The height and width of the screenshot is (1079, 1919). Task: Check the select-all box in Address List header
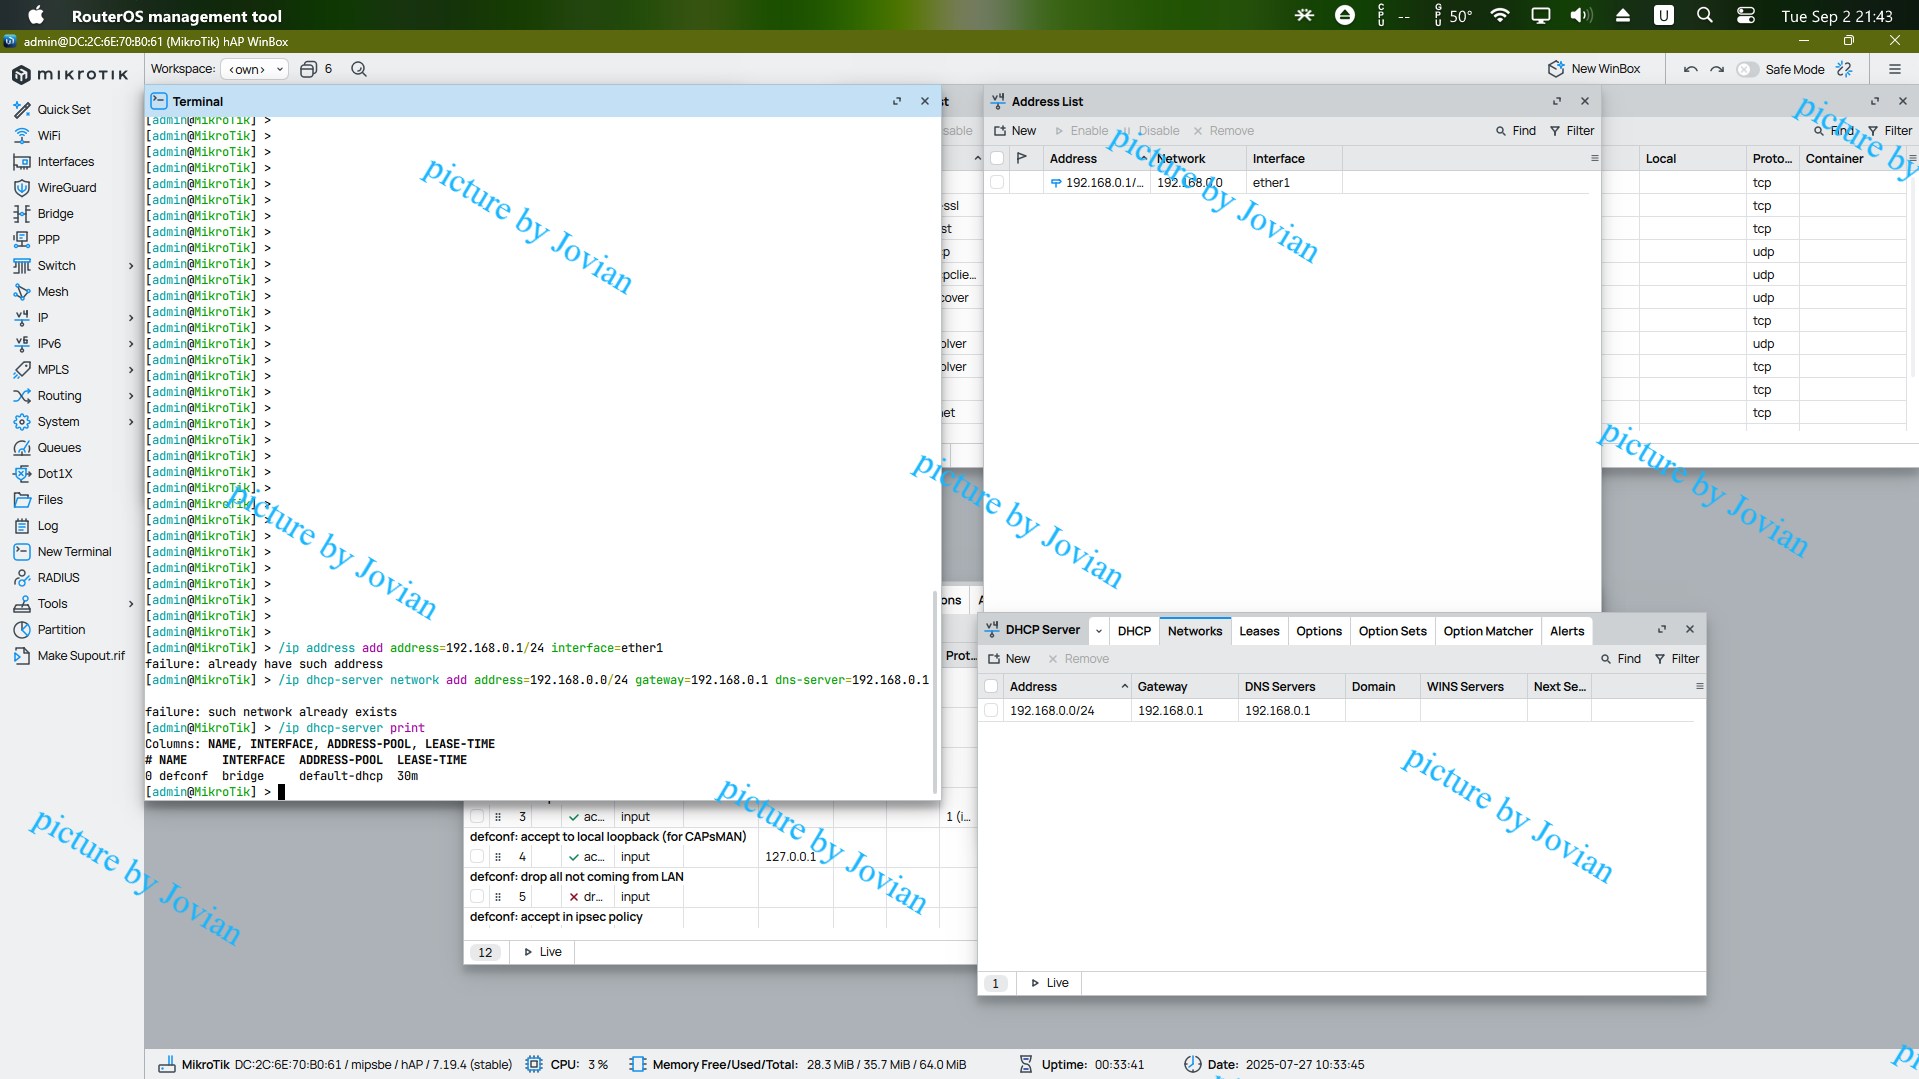tap(997, 158)
